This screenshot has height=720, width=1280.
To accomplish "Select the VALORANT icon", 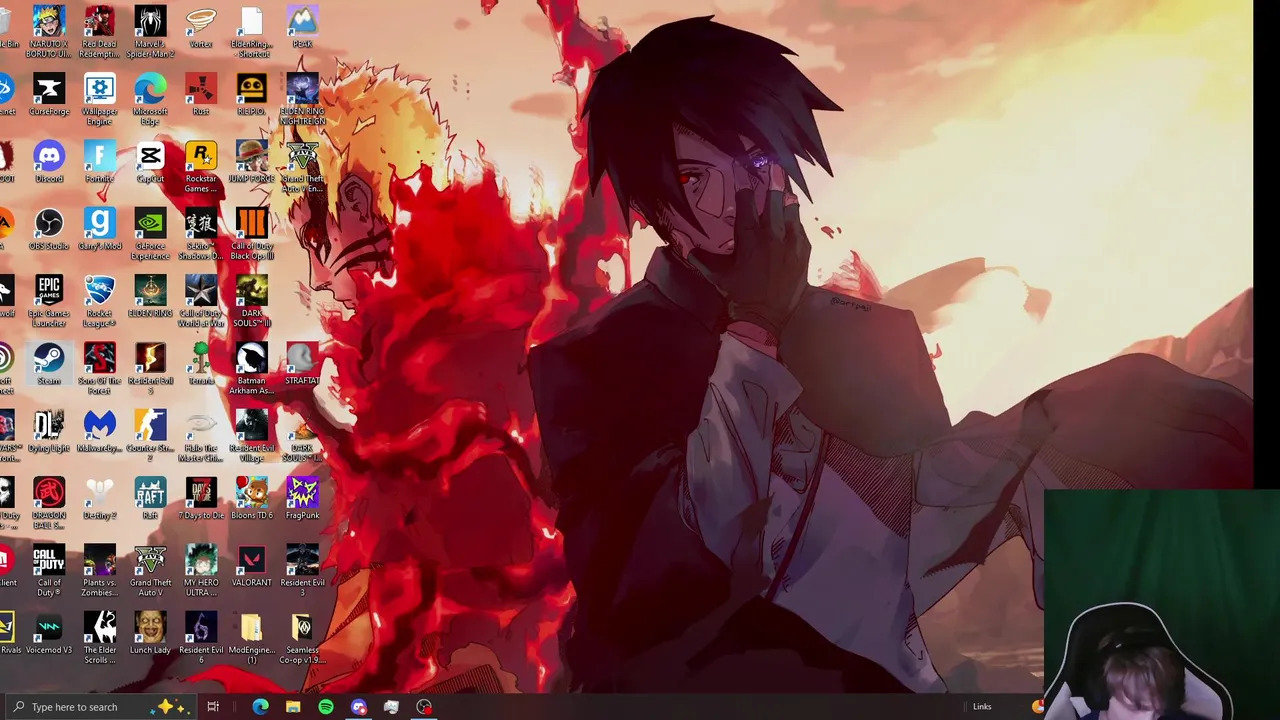I will 251,565.
